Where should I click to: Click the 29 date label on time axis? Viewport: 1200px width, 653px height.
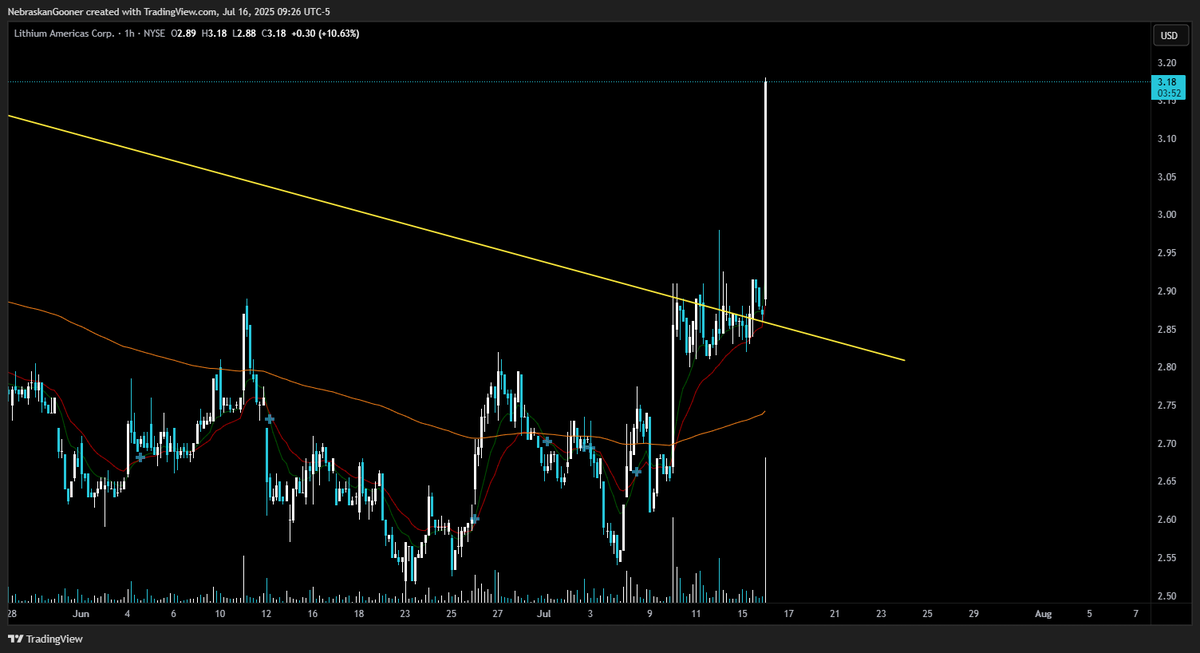(x=973, y=615)
